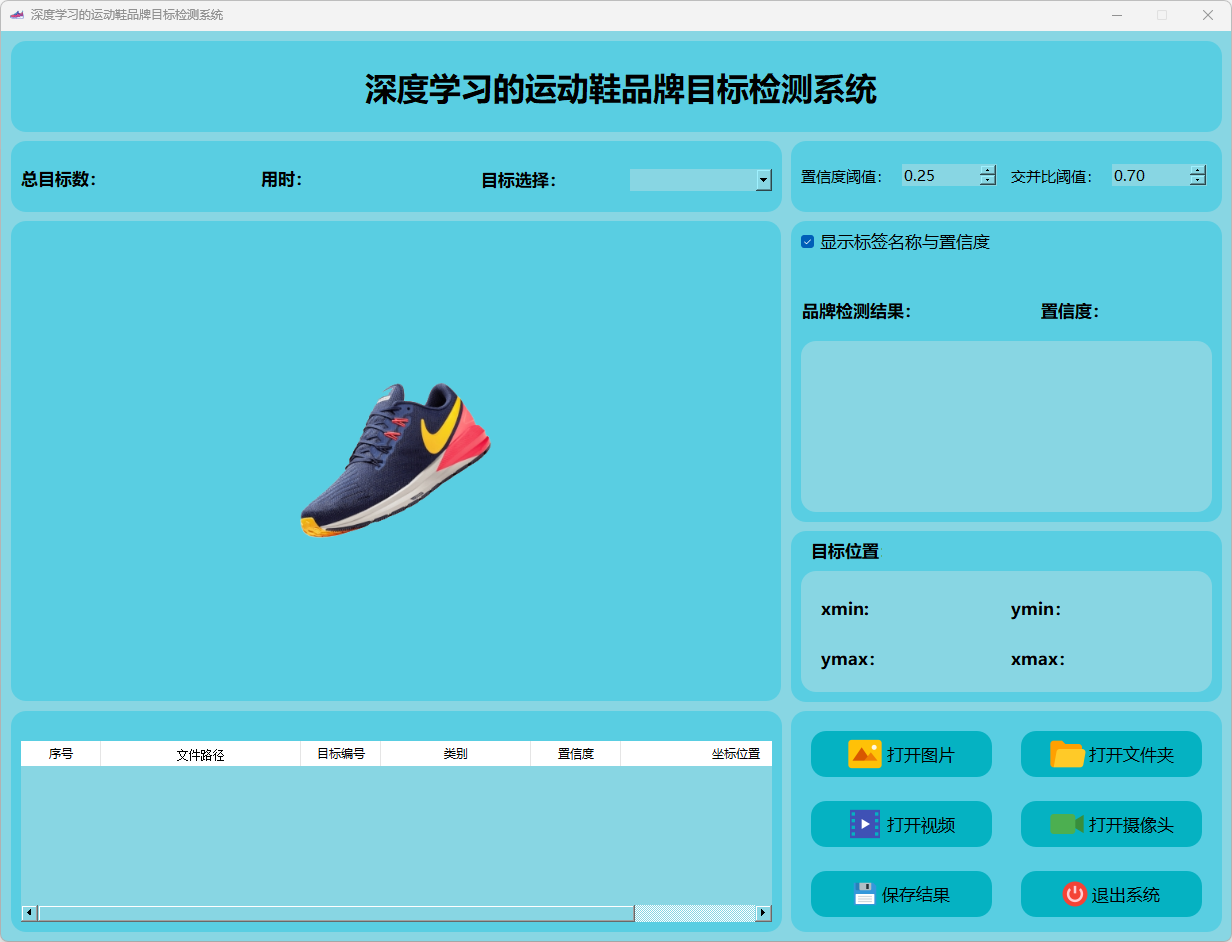1232x942 pixels.
Task: Open the 目标选择 dropdown list
Action: tap(763, 180)
